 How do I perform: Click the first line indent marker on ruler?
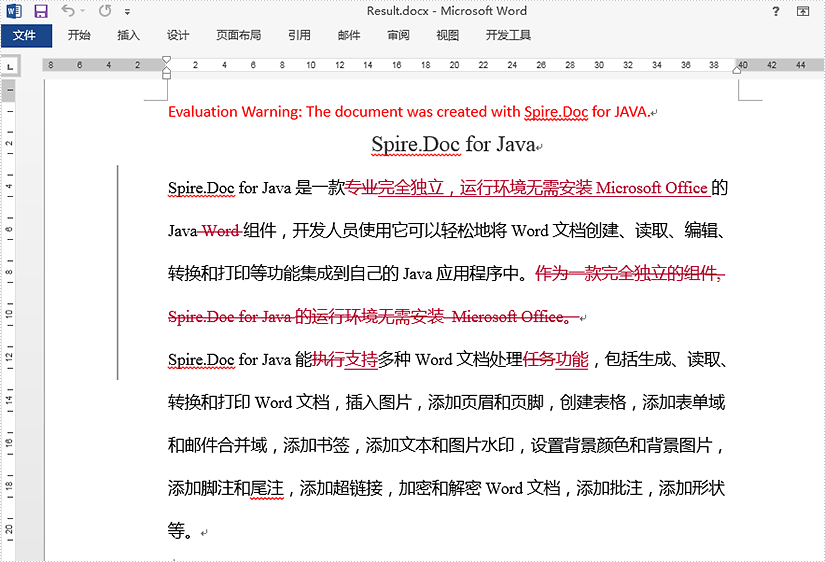(x=166, y=60)
